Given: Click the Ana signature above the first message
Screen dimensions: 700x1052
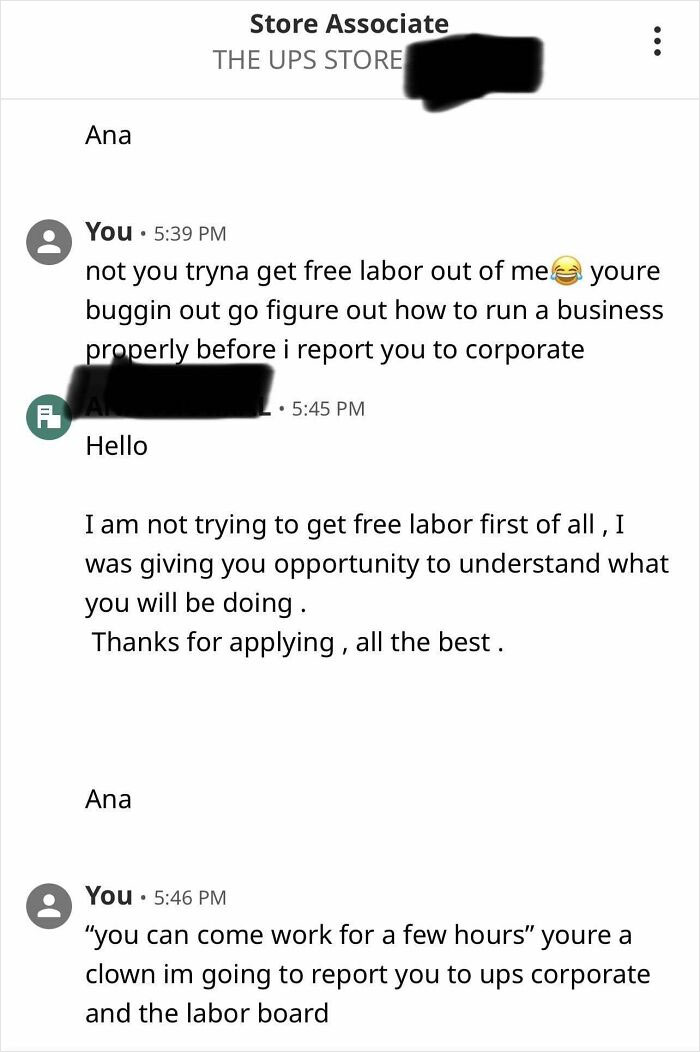Looking at the screenshot, I should point(108,134).
